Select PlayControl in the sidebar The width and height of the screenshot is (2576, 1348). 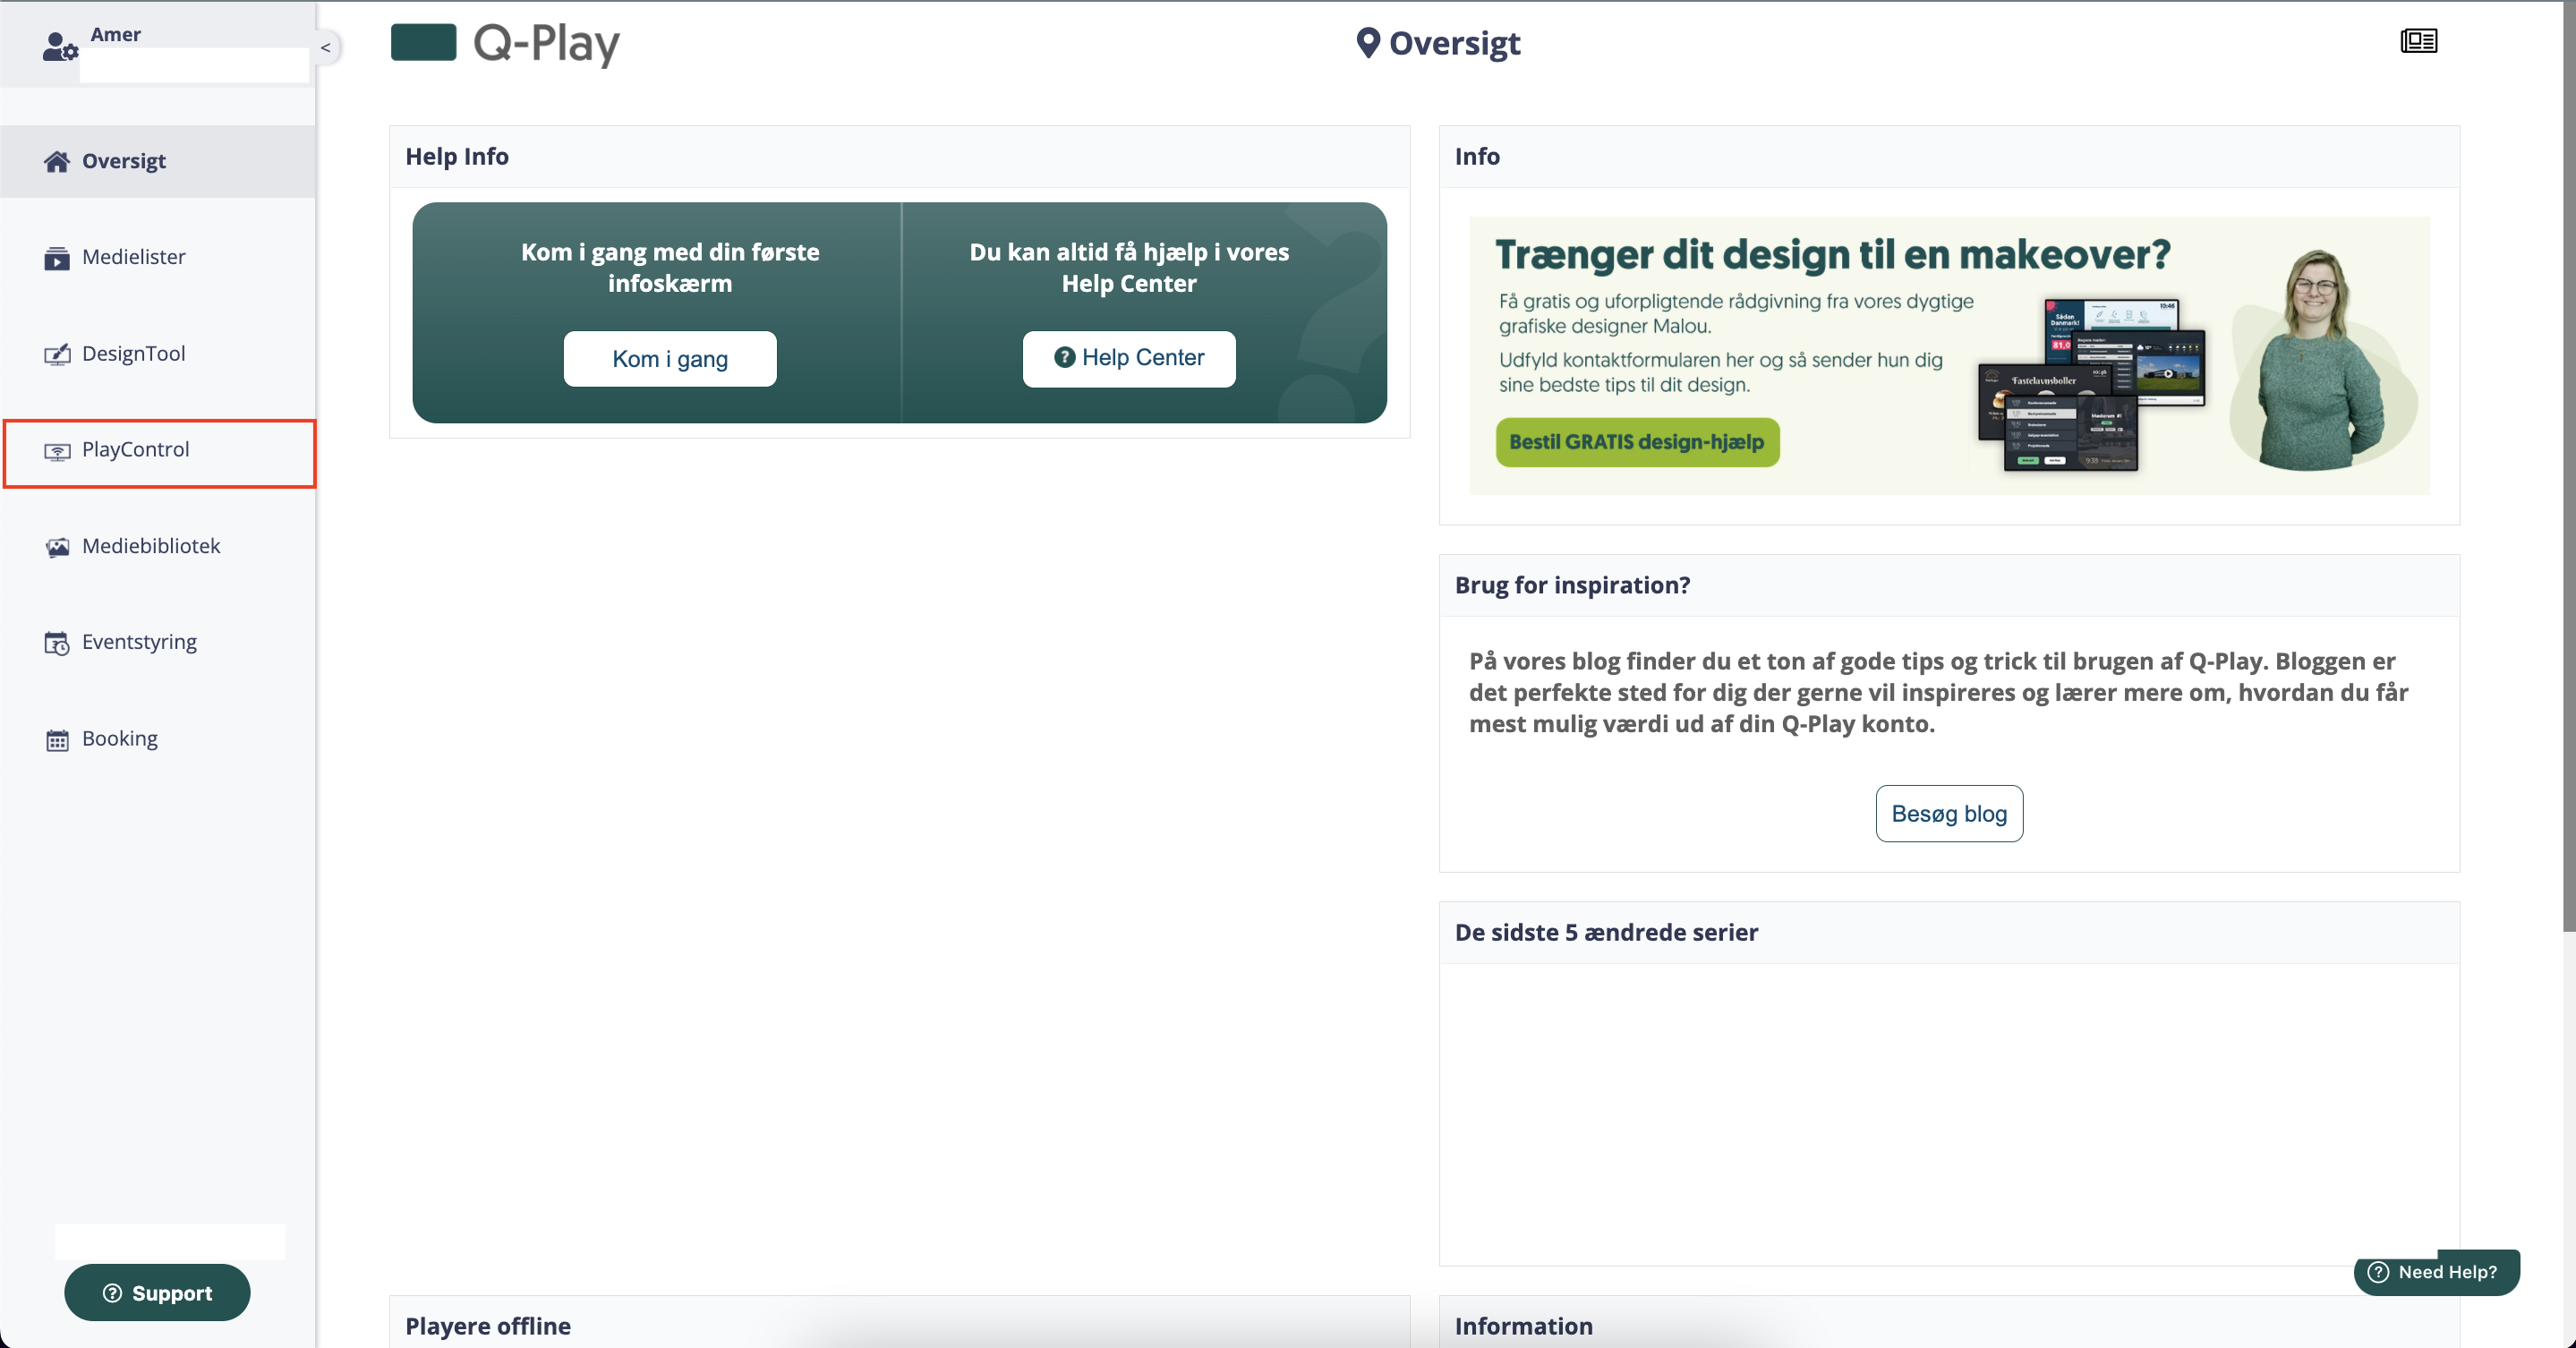coord(159,453)
